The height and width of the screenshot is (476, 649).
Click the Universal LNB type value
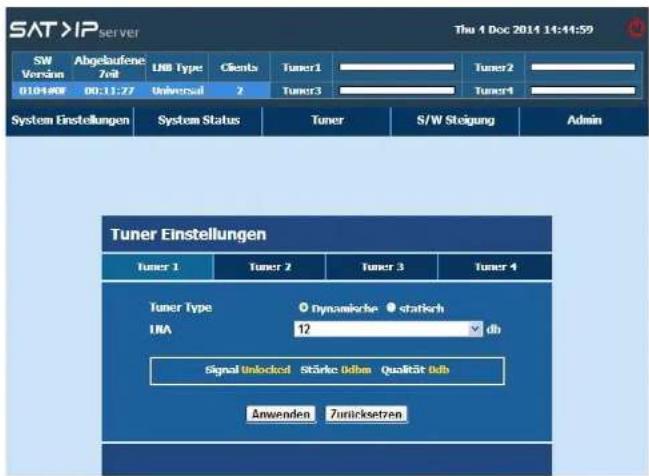pyautogui.click(x=178, y=91)
